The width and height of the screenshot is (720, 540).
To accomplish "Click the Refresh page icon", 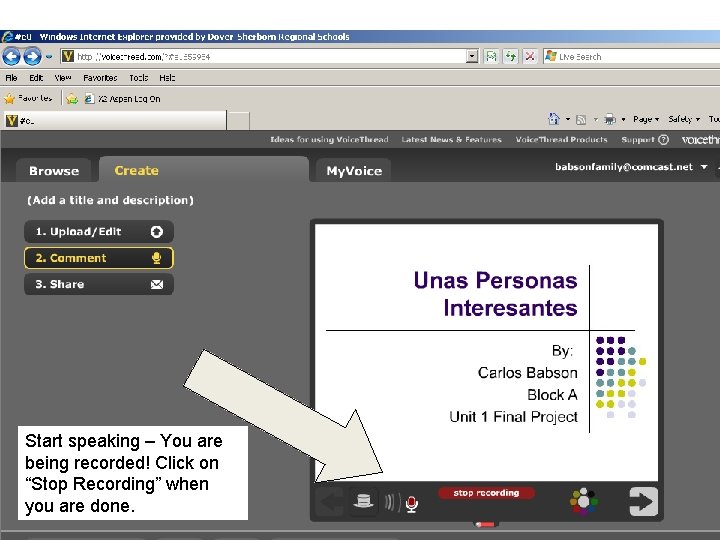I will (511, 56).
